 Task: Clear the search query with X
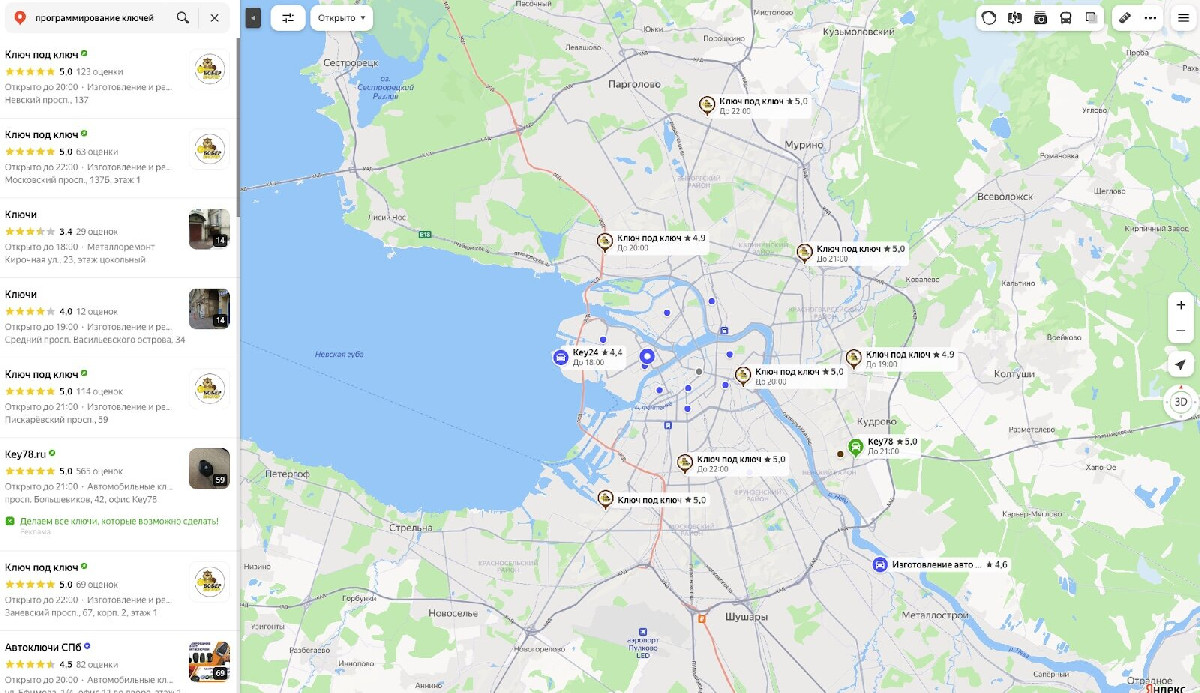tap(214, 18)
